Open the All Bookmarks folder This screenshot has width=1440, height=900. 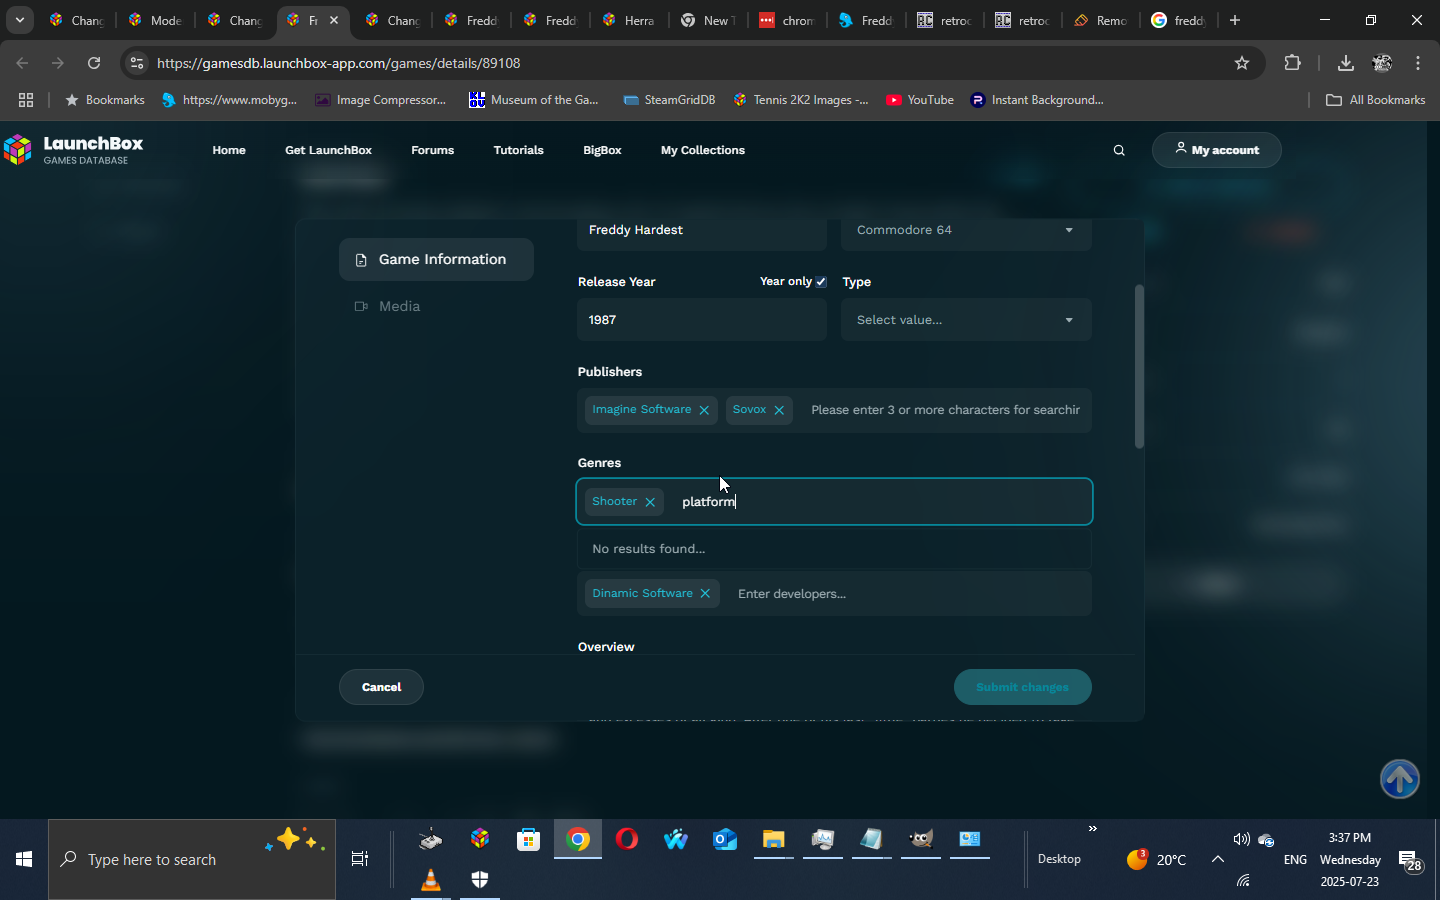(x=1375, y=100)
